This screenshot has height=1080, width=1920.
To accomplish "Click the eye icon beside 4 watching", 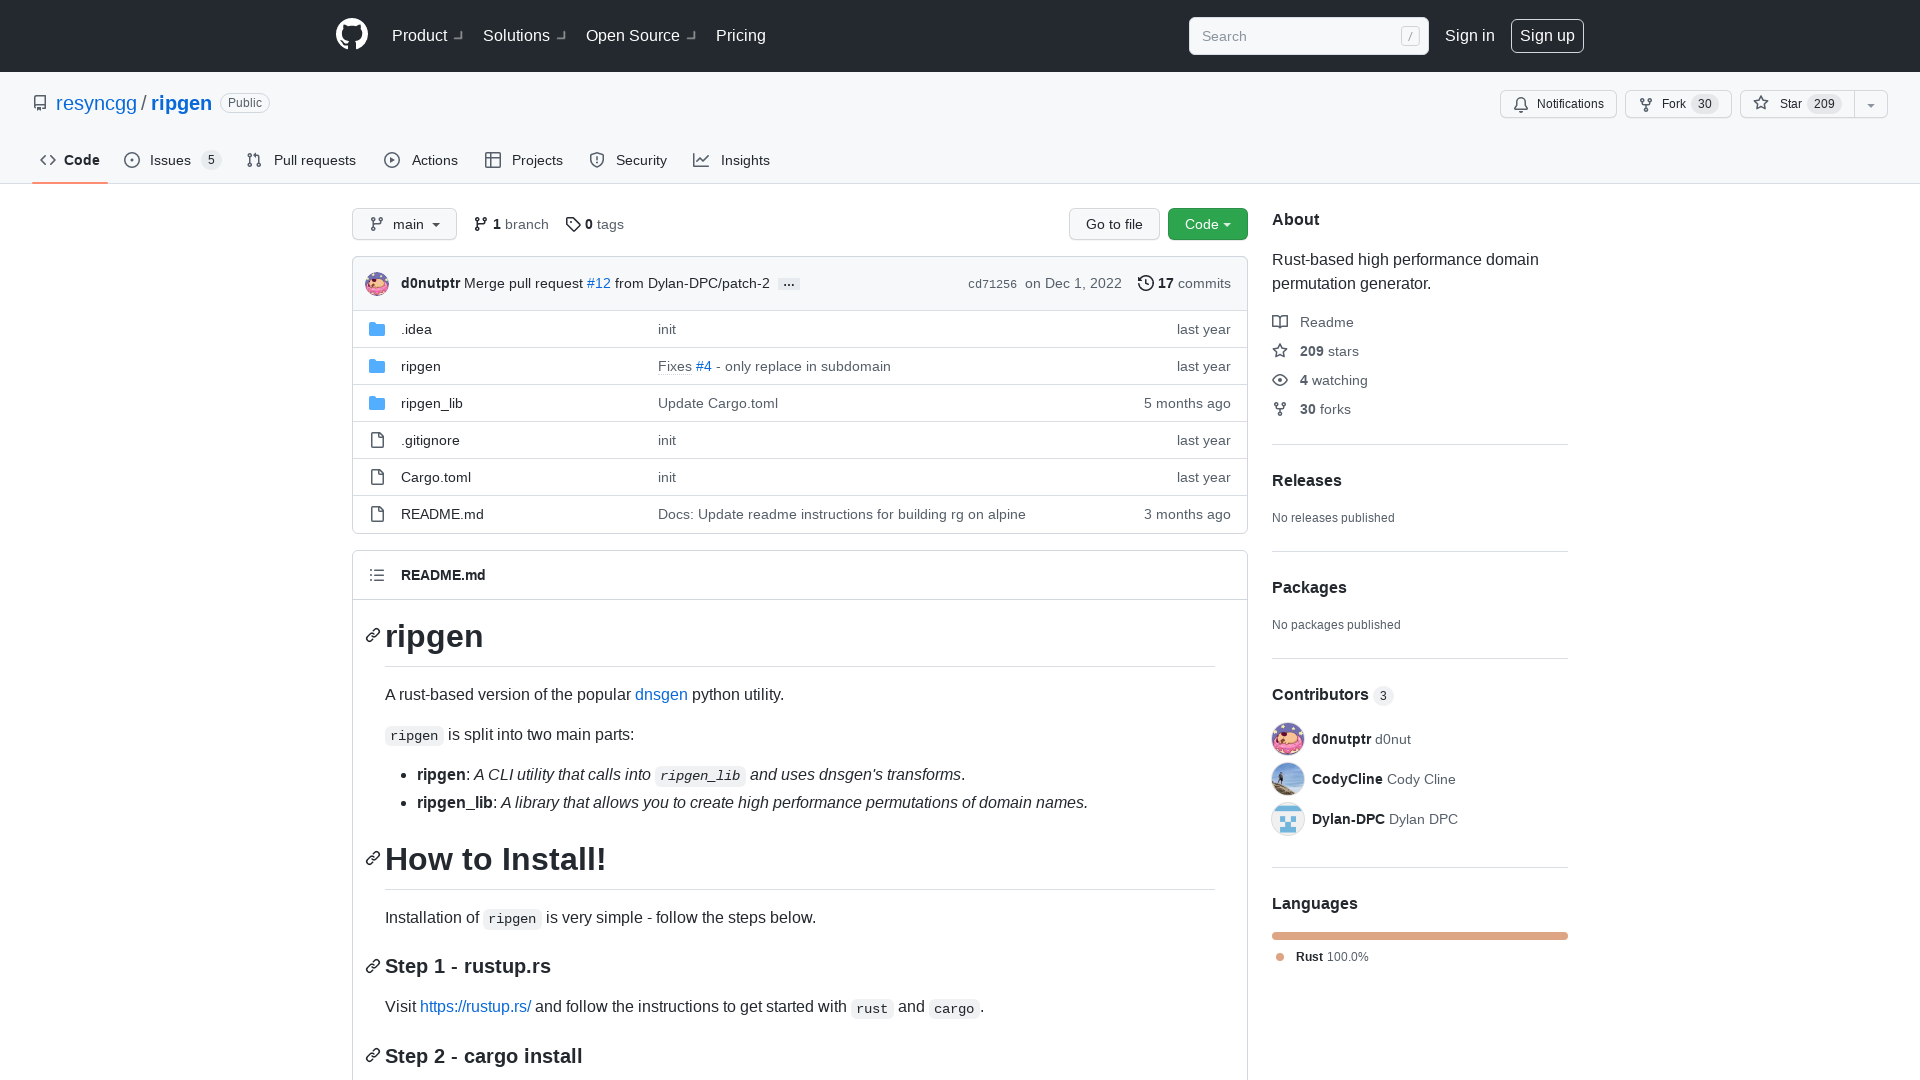I will coord(1280,380).
